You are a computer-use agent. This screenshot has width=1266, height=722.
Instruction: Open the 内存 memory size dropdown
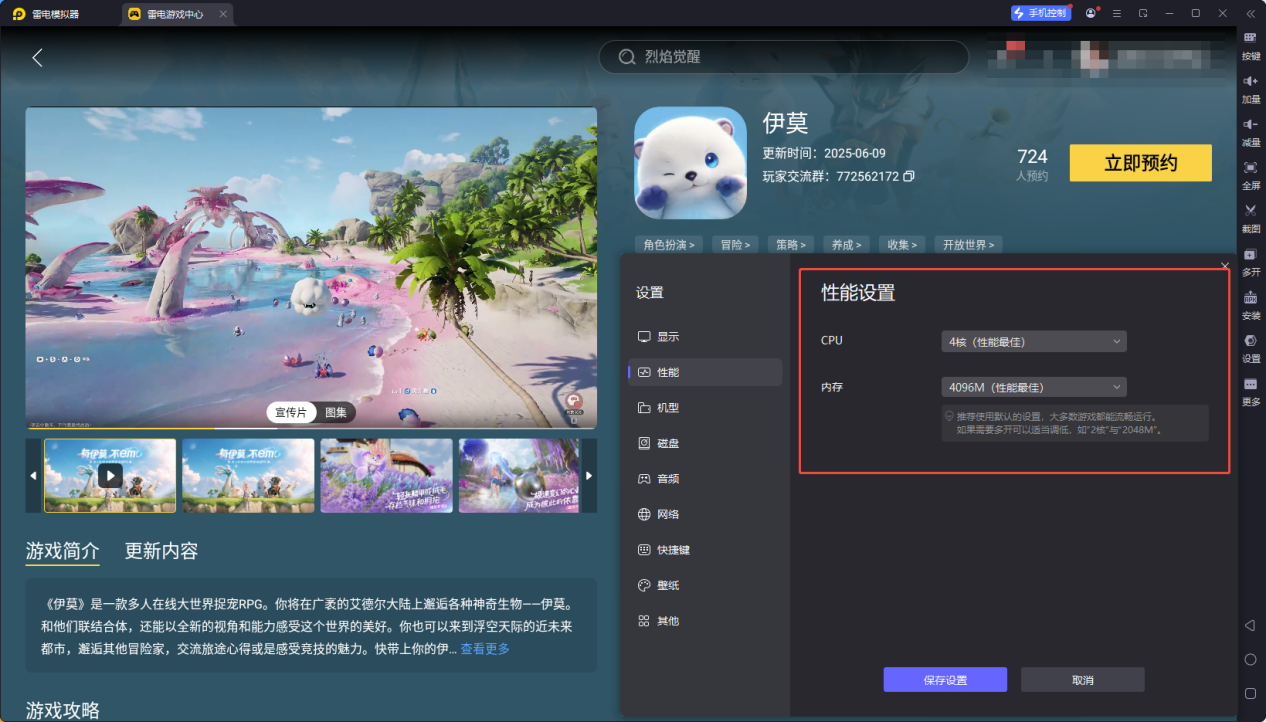tap(1033, 386)
